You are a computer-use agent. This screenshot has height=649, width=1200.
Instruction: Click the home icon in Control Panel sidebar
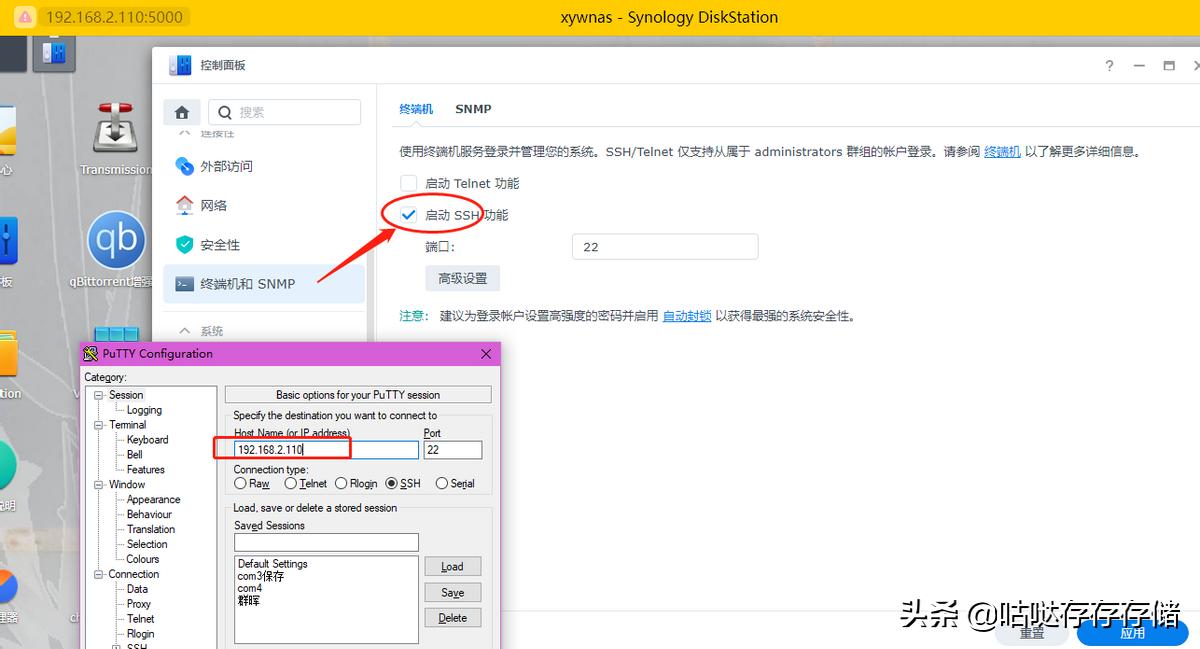click(x=182, y=112)
